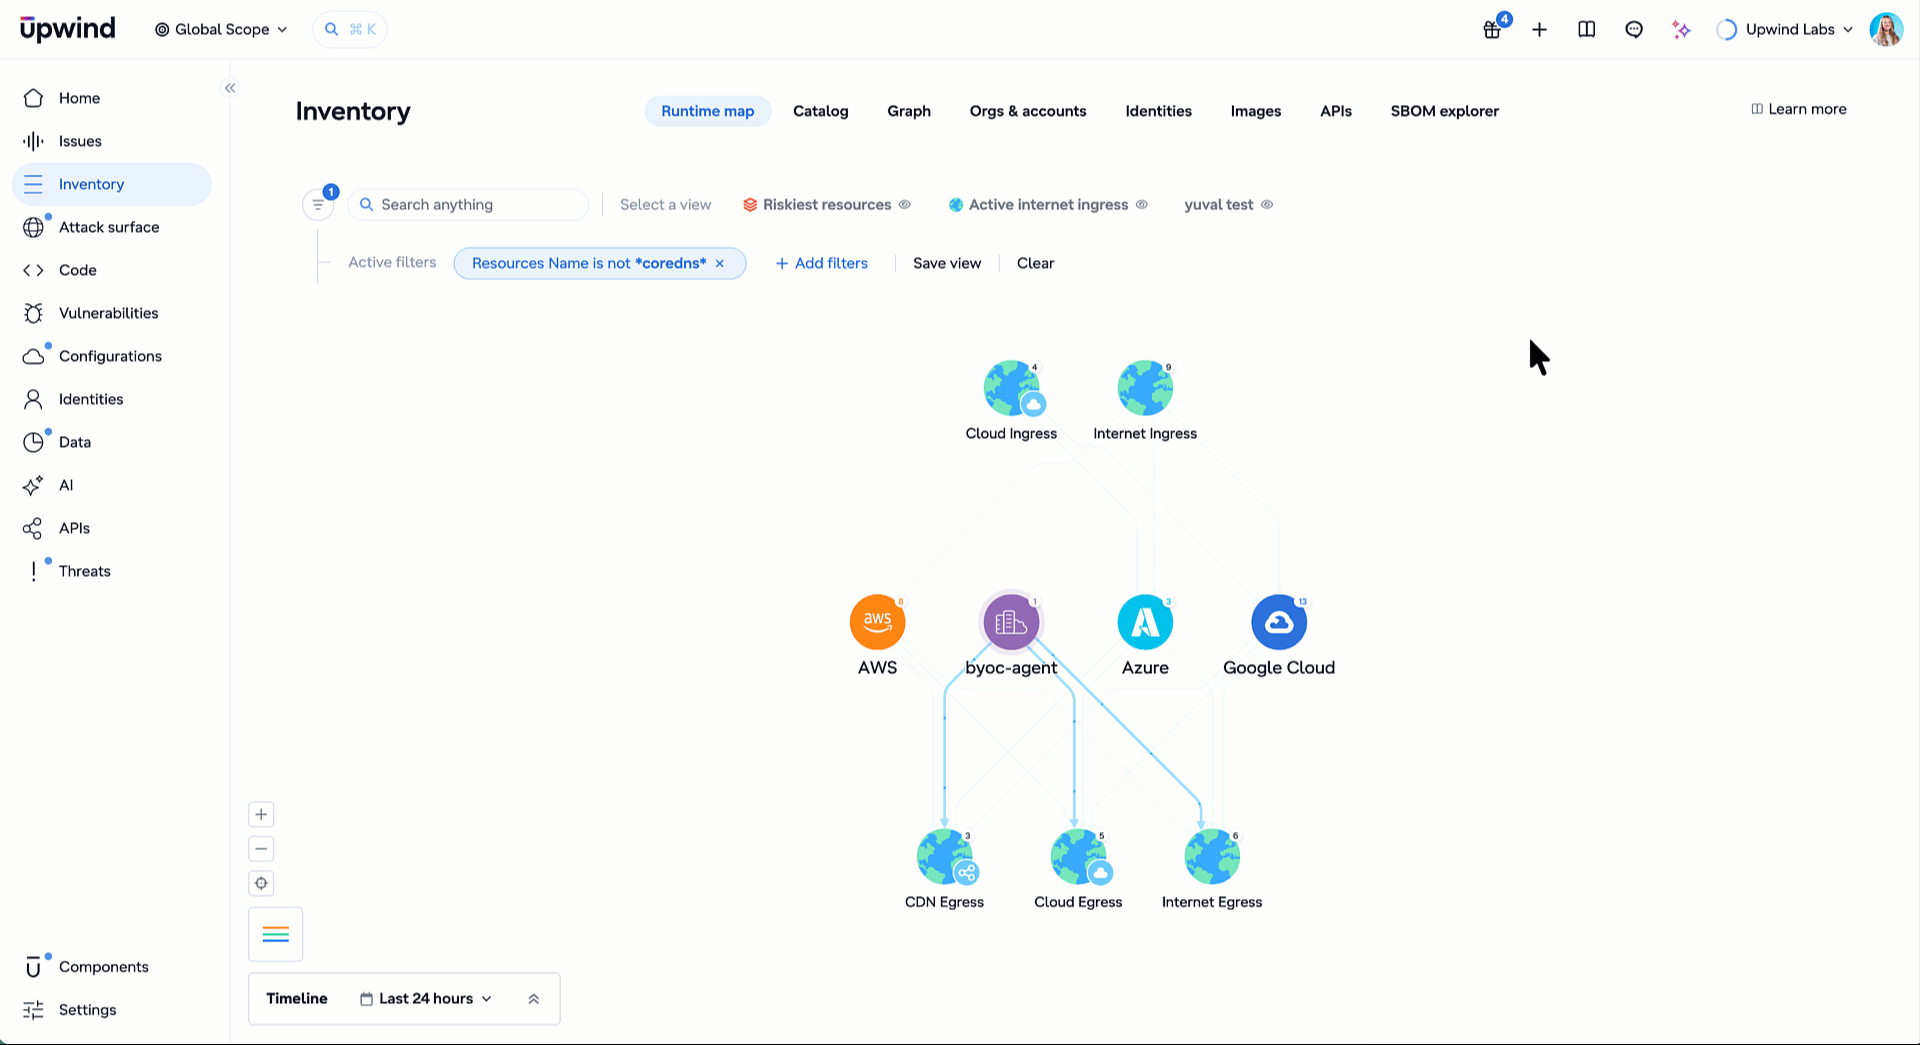Open the map legend color lines button

point(275,934)
